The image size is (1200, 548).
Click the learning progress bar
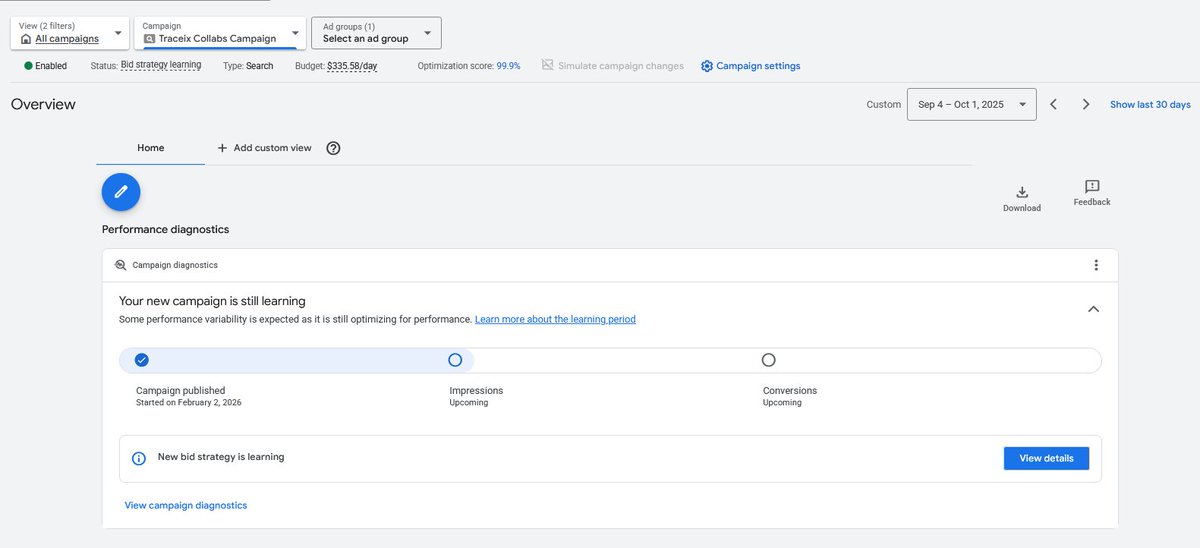[610, 360]
